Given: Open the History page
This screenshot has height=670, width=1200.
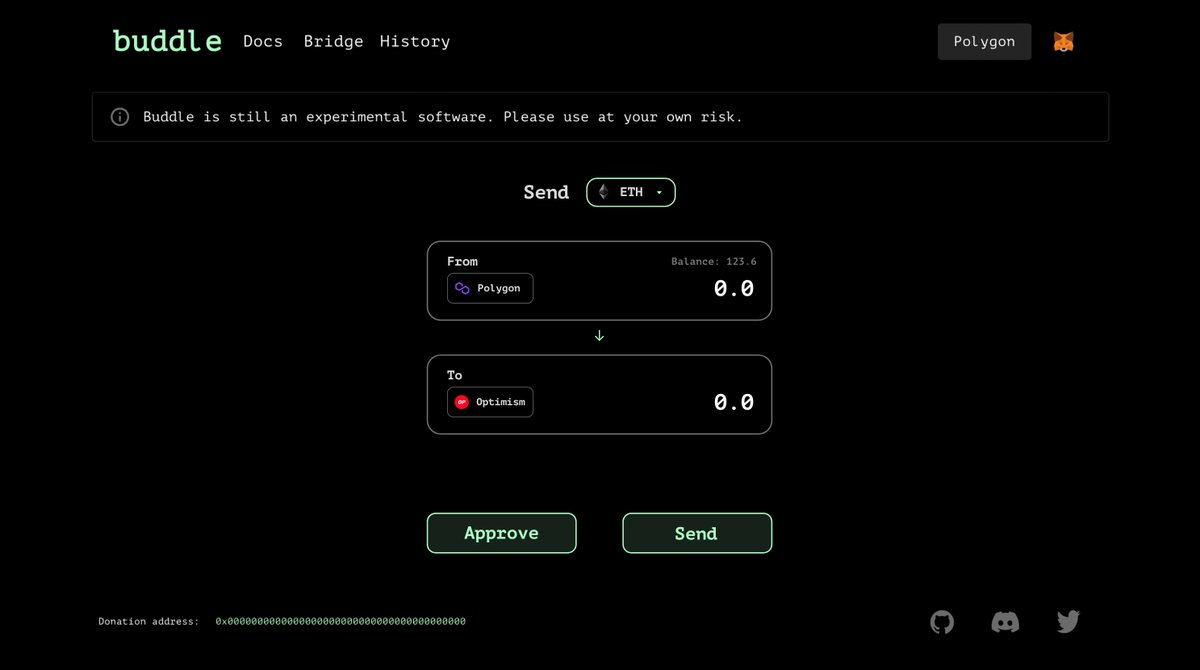Looking at the screenshot, I should coord(415,41).
